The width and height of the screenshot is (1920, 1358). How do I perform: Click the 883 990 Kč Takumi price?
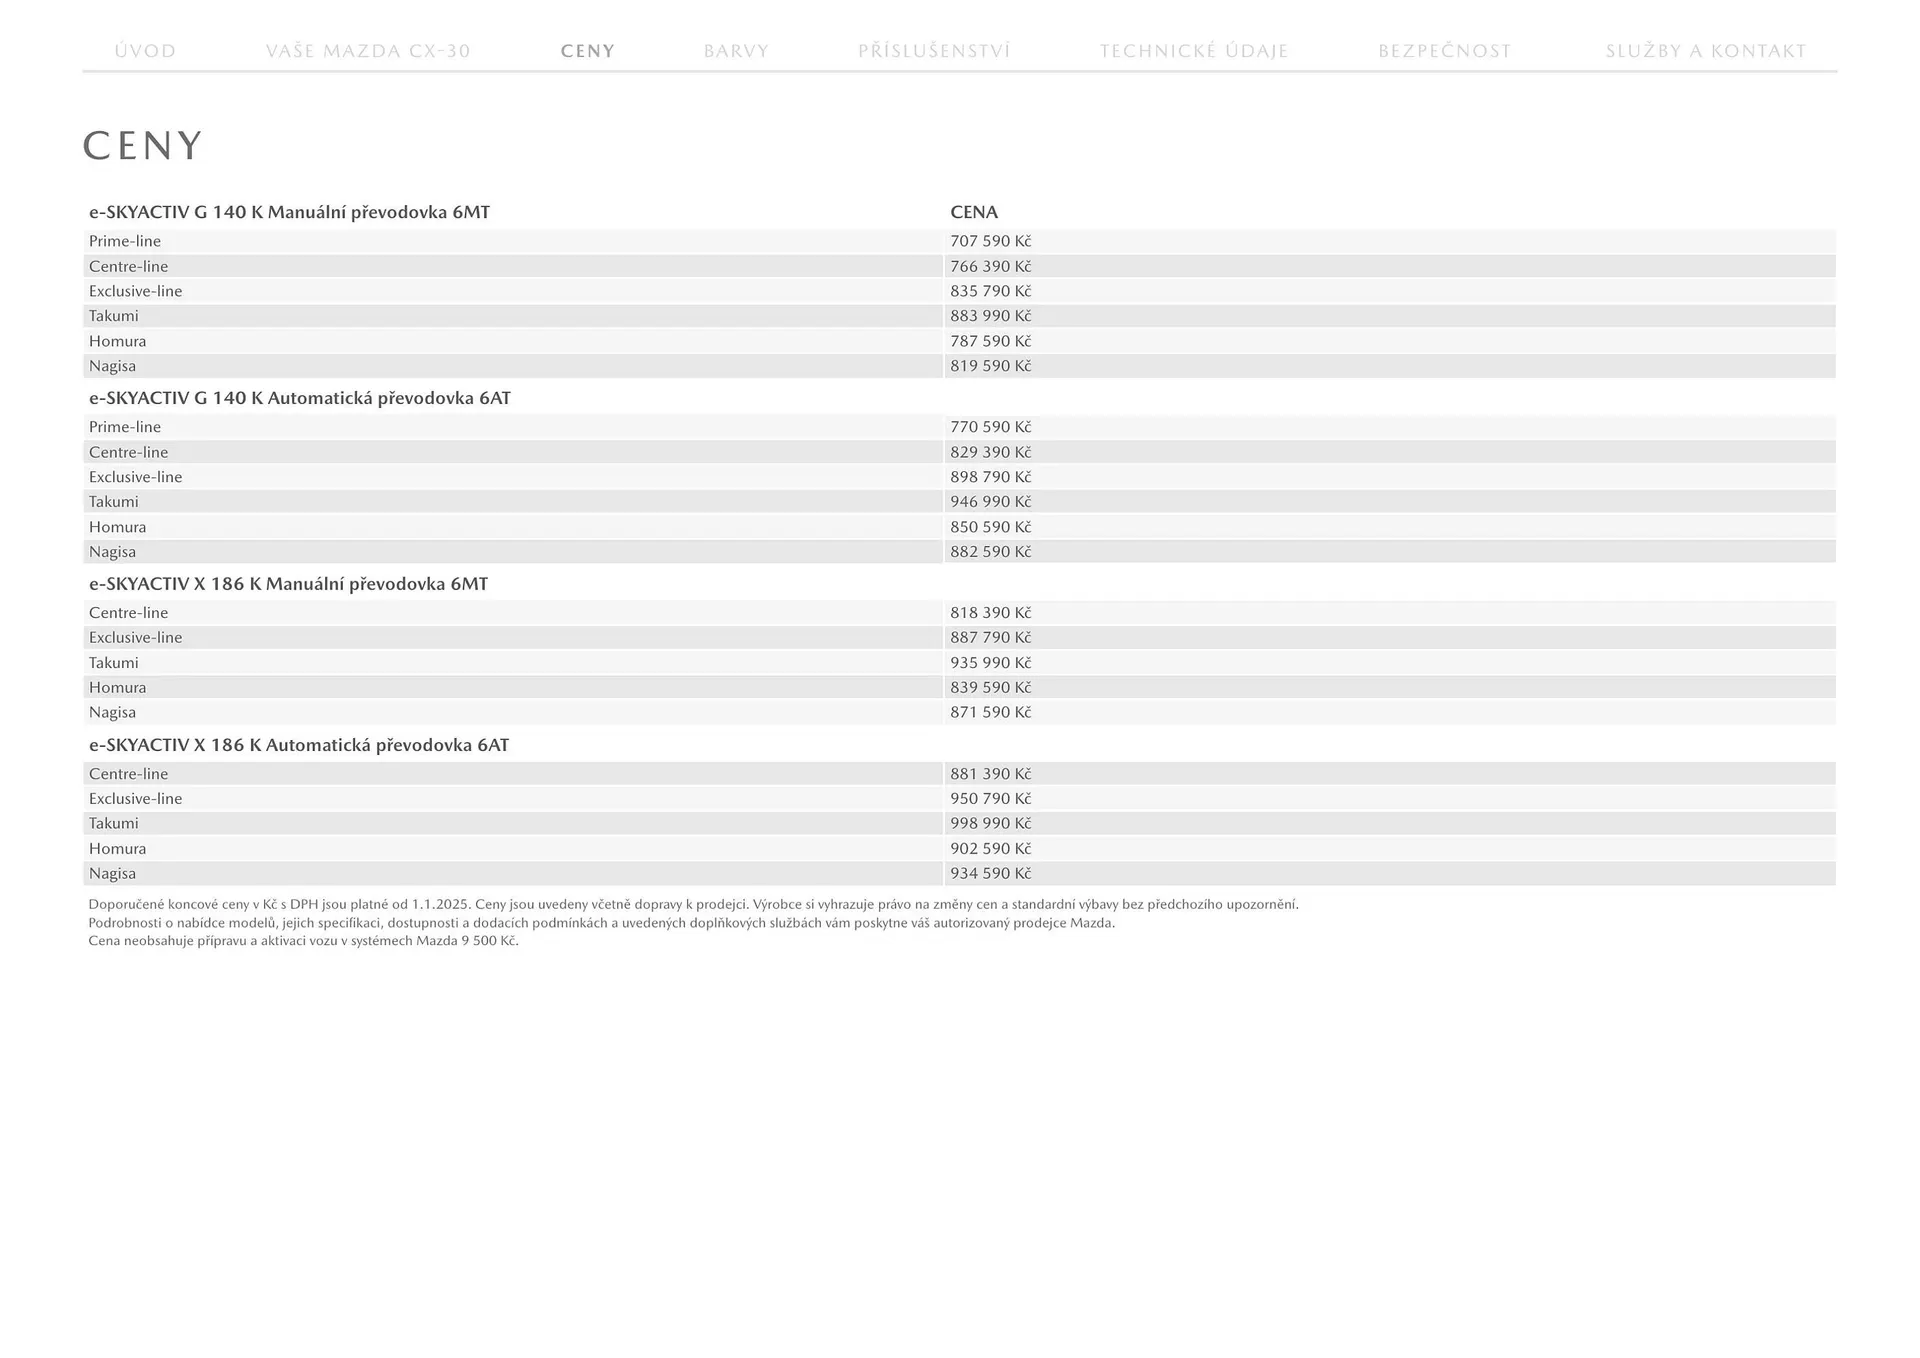pos(990,316)
